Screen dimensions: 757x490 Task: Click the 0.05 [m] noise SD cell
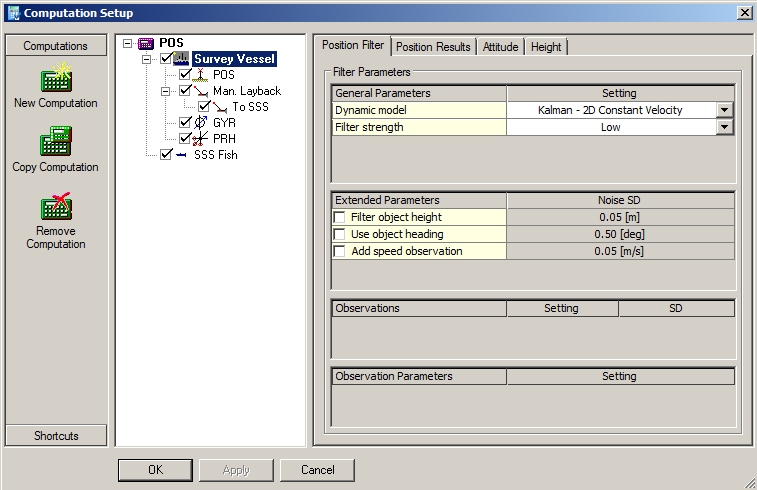(620, 217)
